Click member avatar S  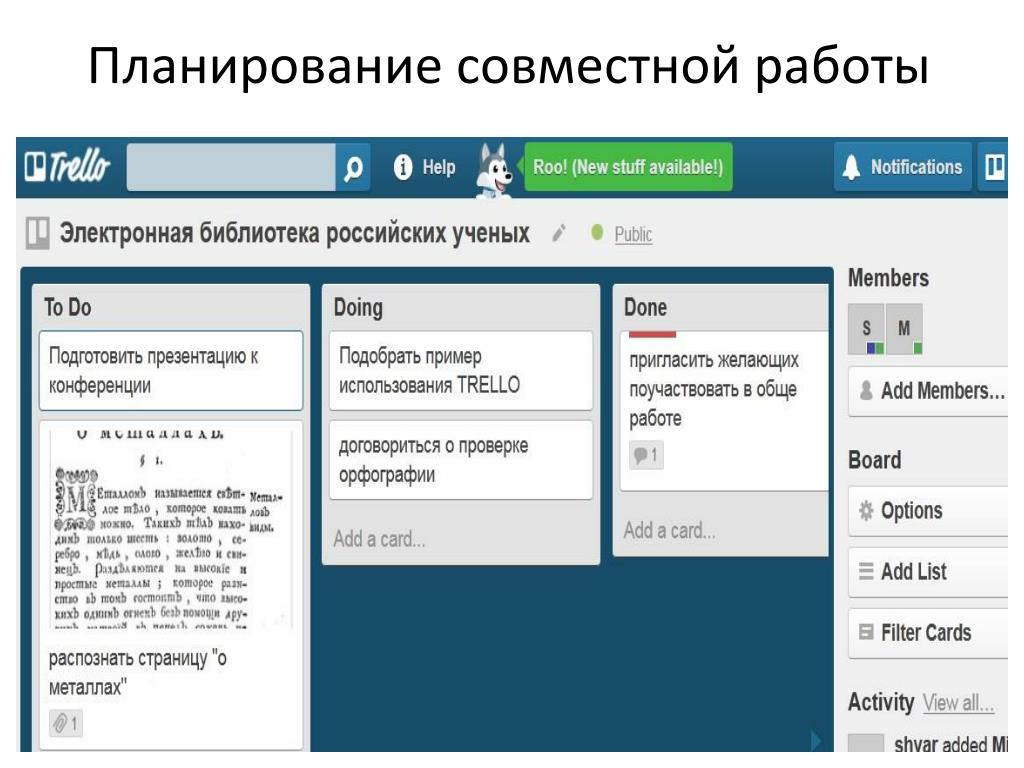click(x=866, y=328)
